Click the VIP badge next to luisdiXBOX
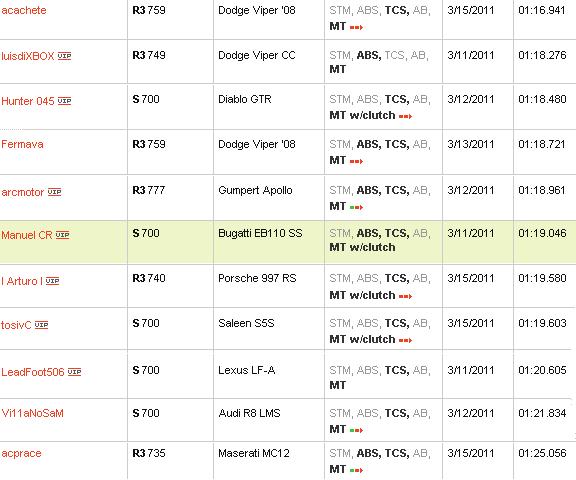 click(x=64, y=56)
